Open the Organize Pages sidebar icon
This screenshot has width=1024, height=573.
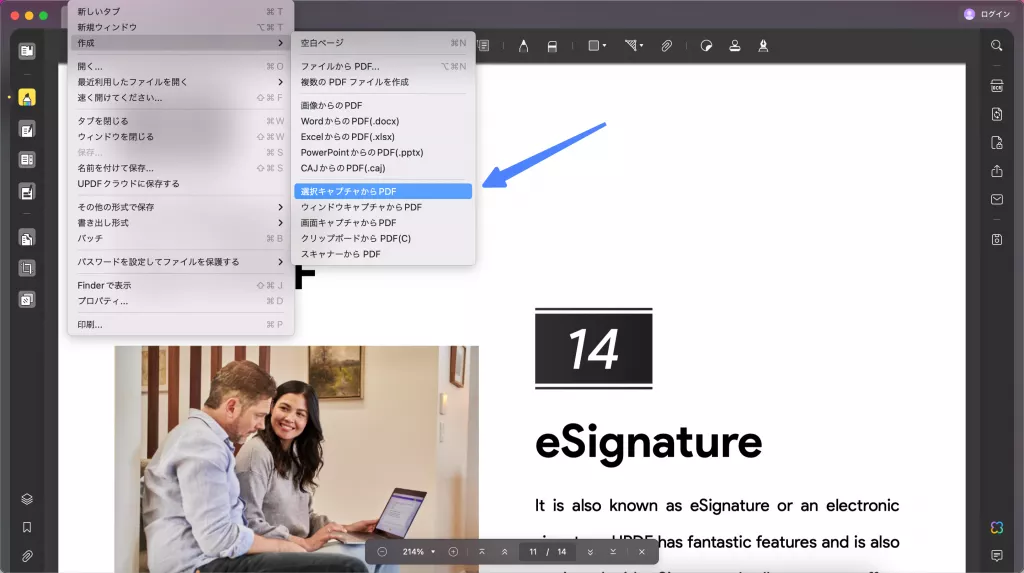point(27,238)
